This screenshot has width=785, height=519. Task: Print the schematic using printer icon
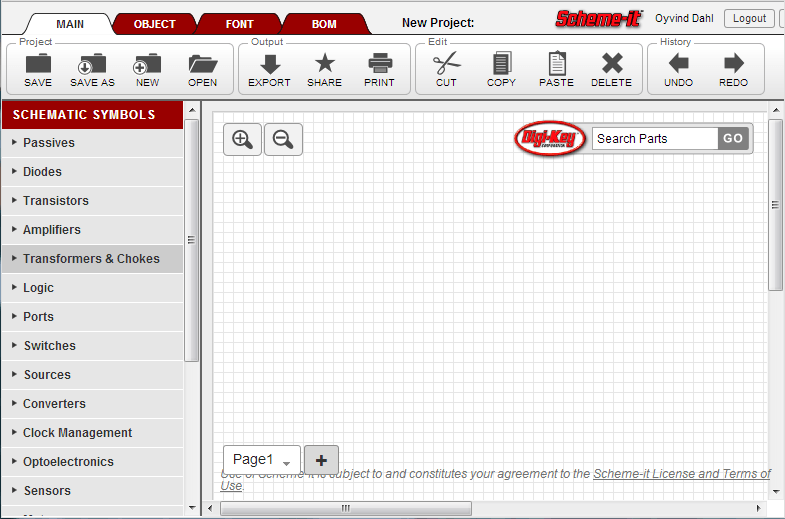pyautogui.click(x=379, y=65)
